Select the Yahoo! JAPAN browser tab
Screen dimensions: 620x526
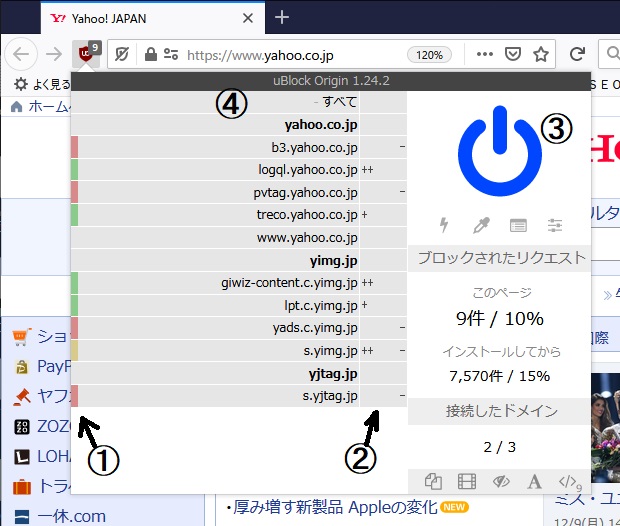tap(153, 18)
